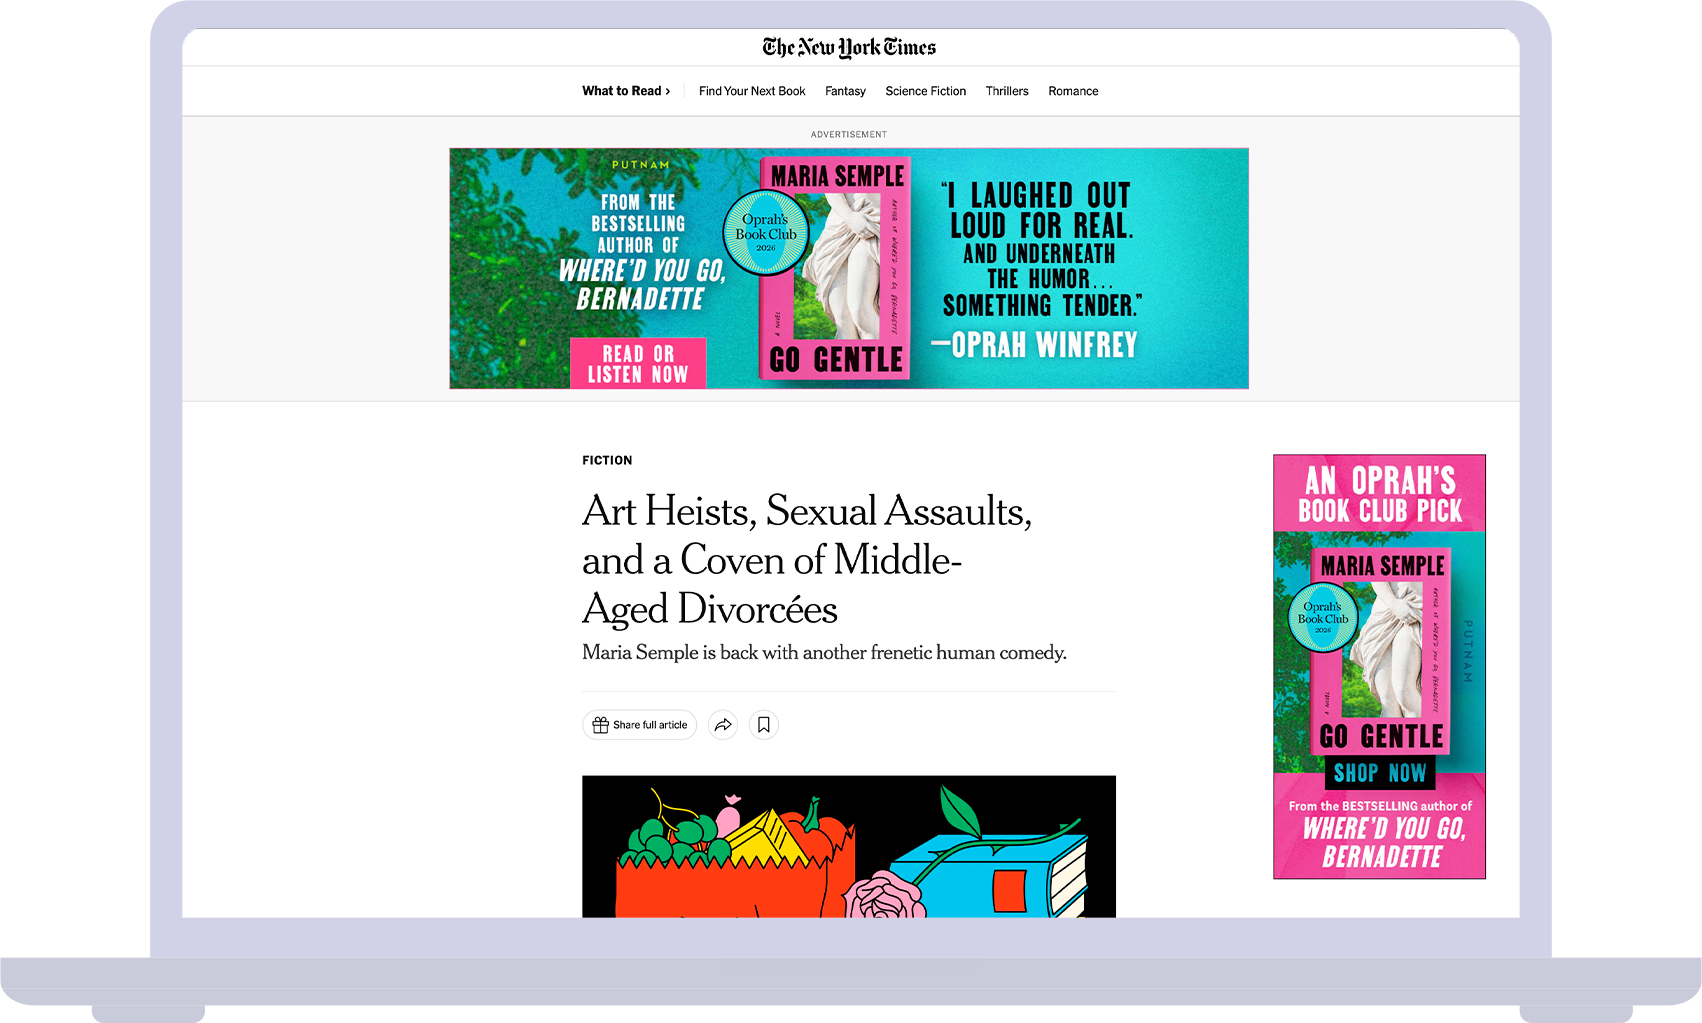Save article with bookmark icon

[x=764, y=725]
